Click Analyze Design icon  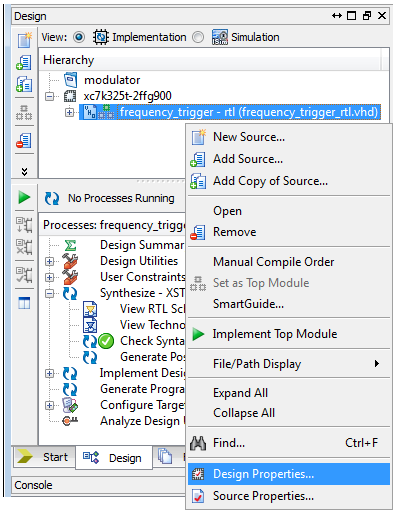(70, 421)
